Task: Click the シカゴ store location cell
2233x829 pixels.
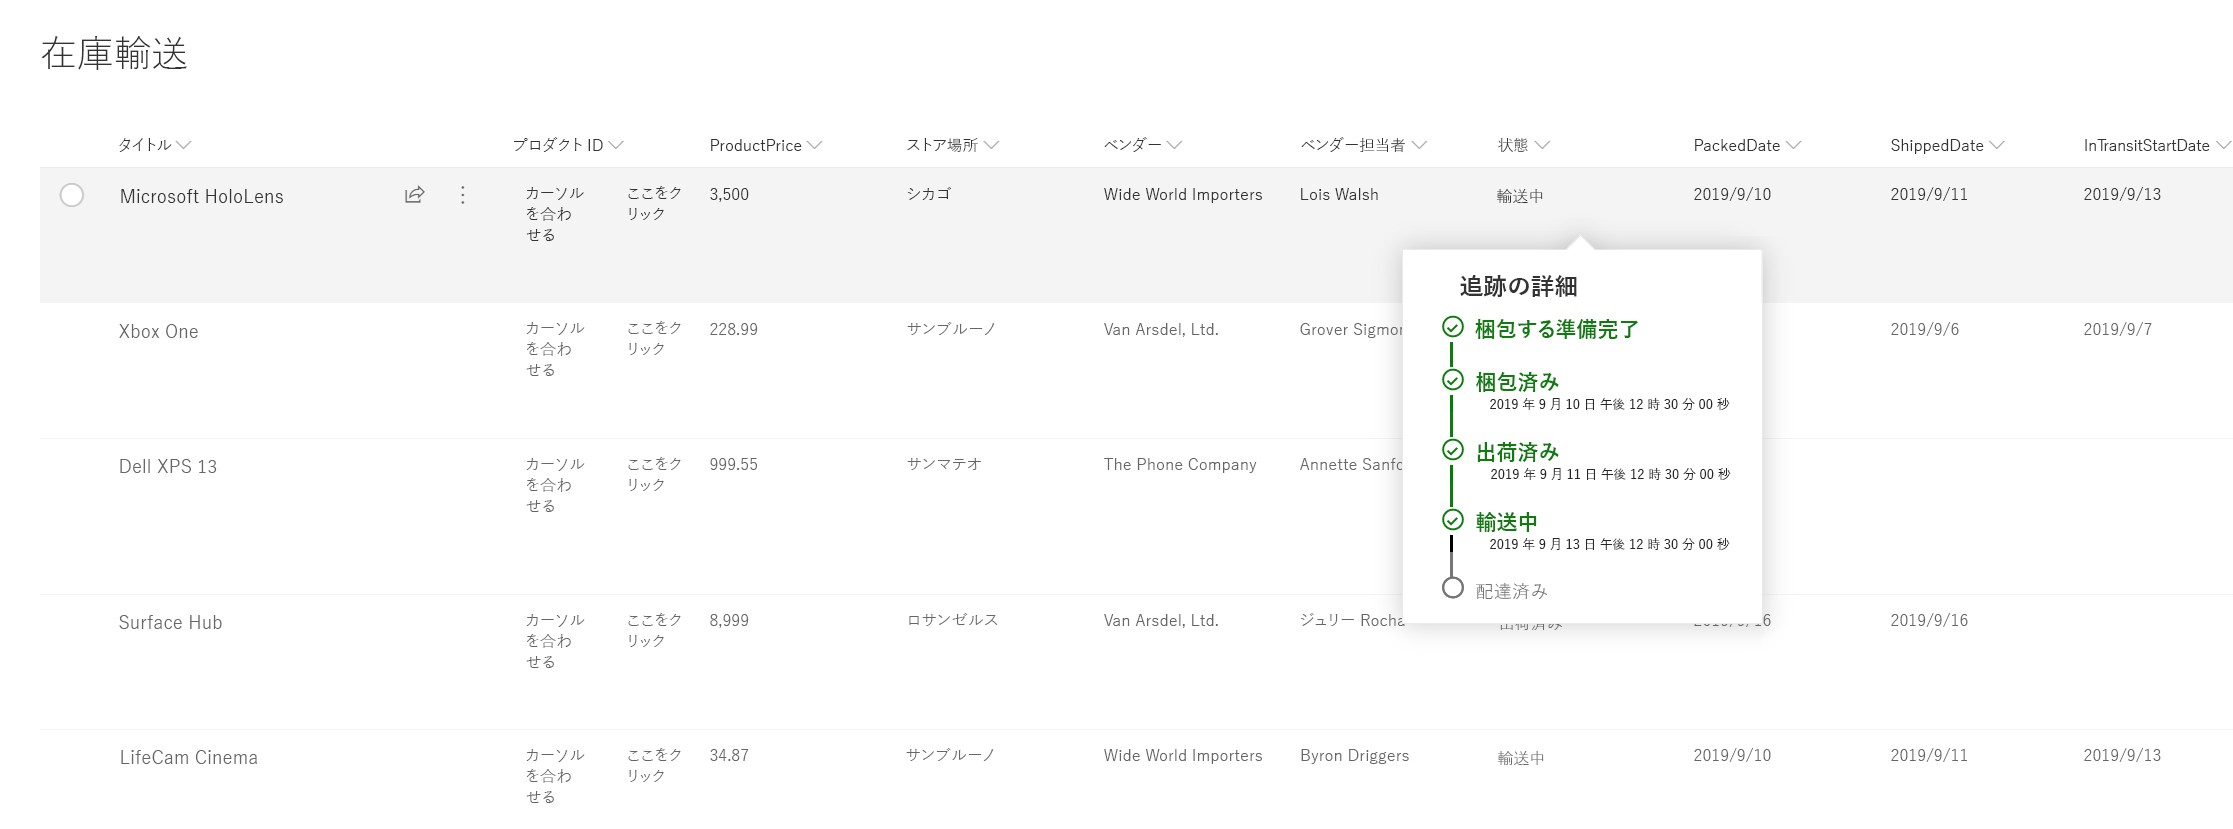Action: tap(929, 194)
